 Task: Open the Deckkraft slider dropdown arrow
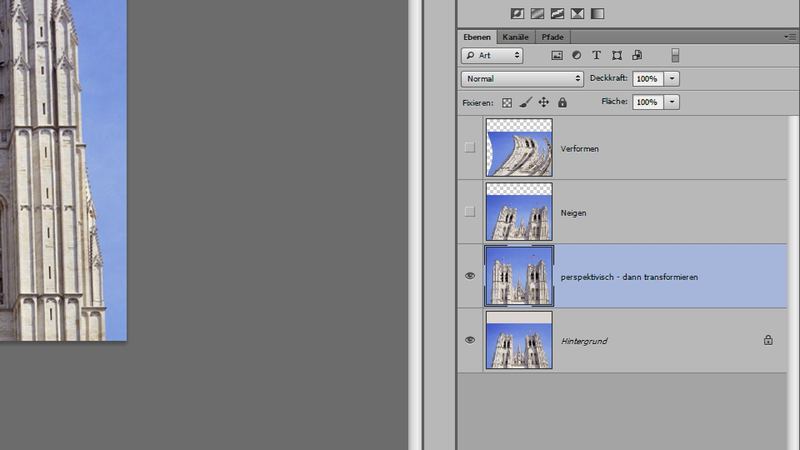tap(672, 79)
